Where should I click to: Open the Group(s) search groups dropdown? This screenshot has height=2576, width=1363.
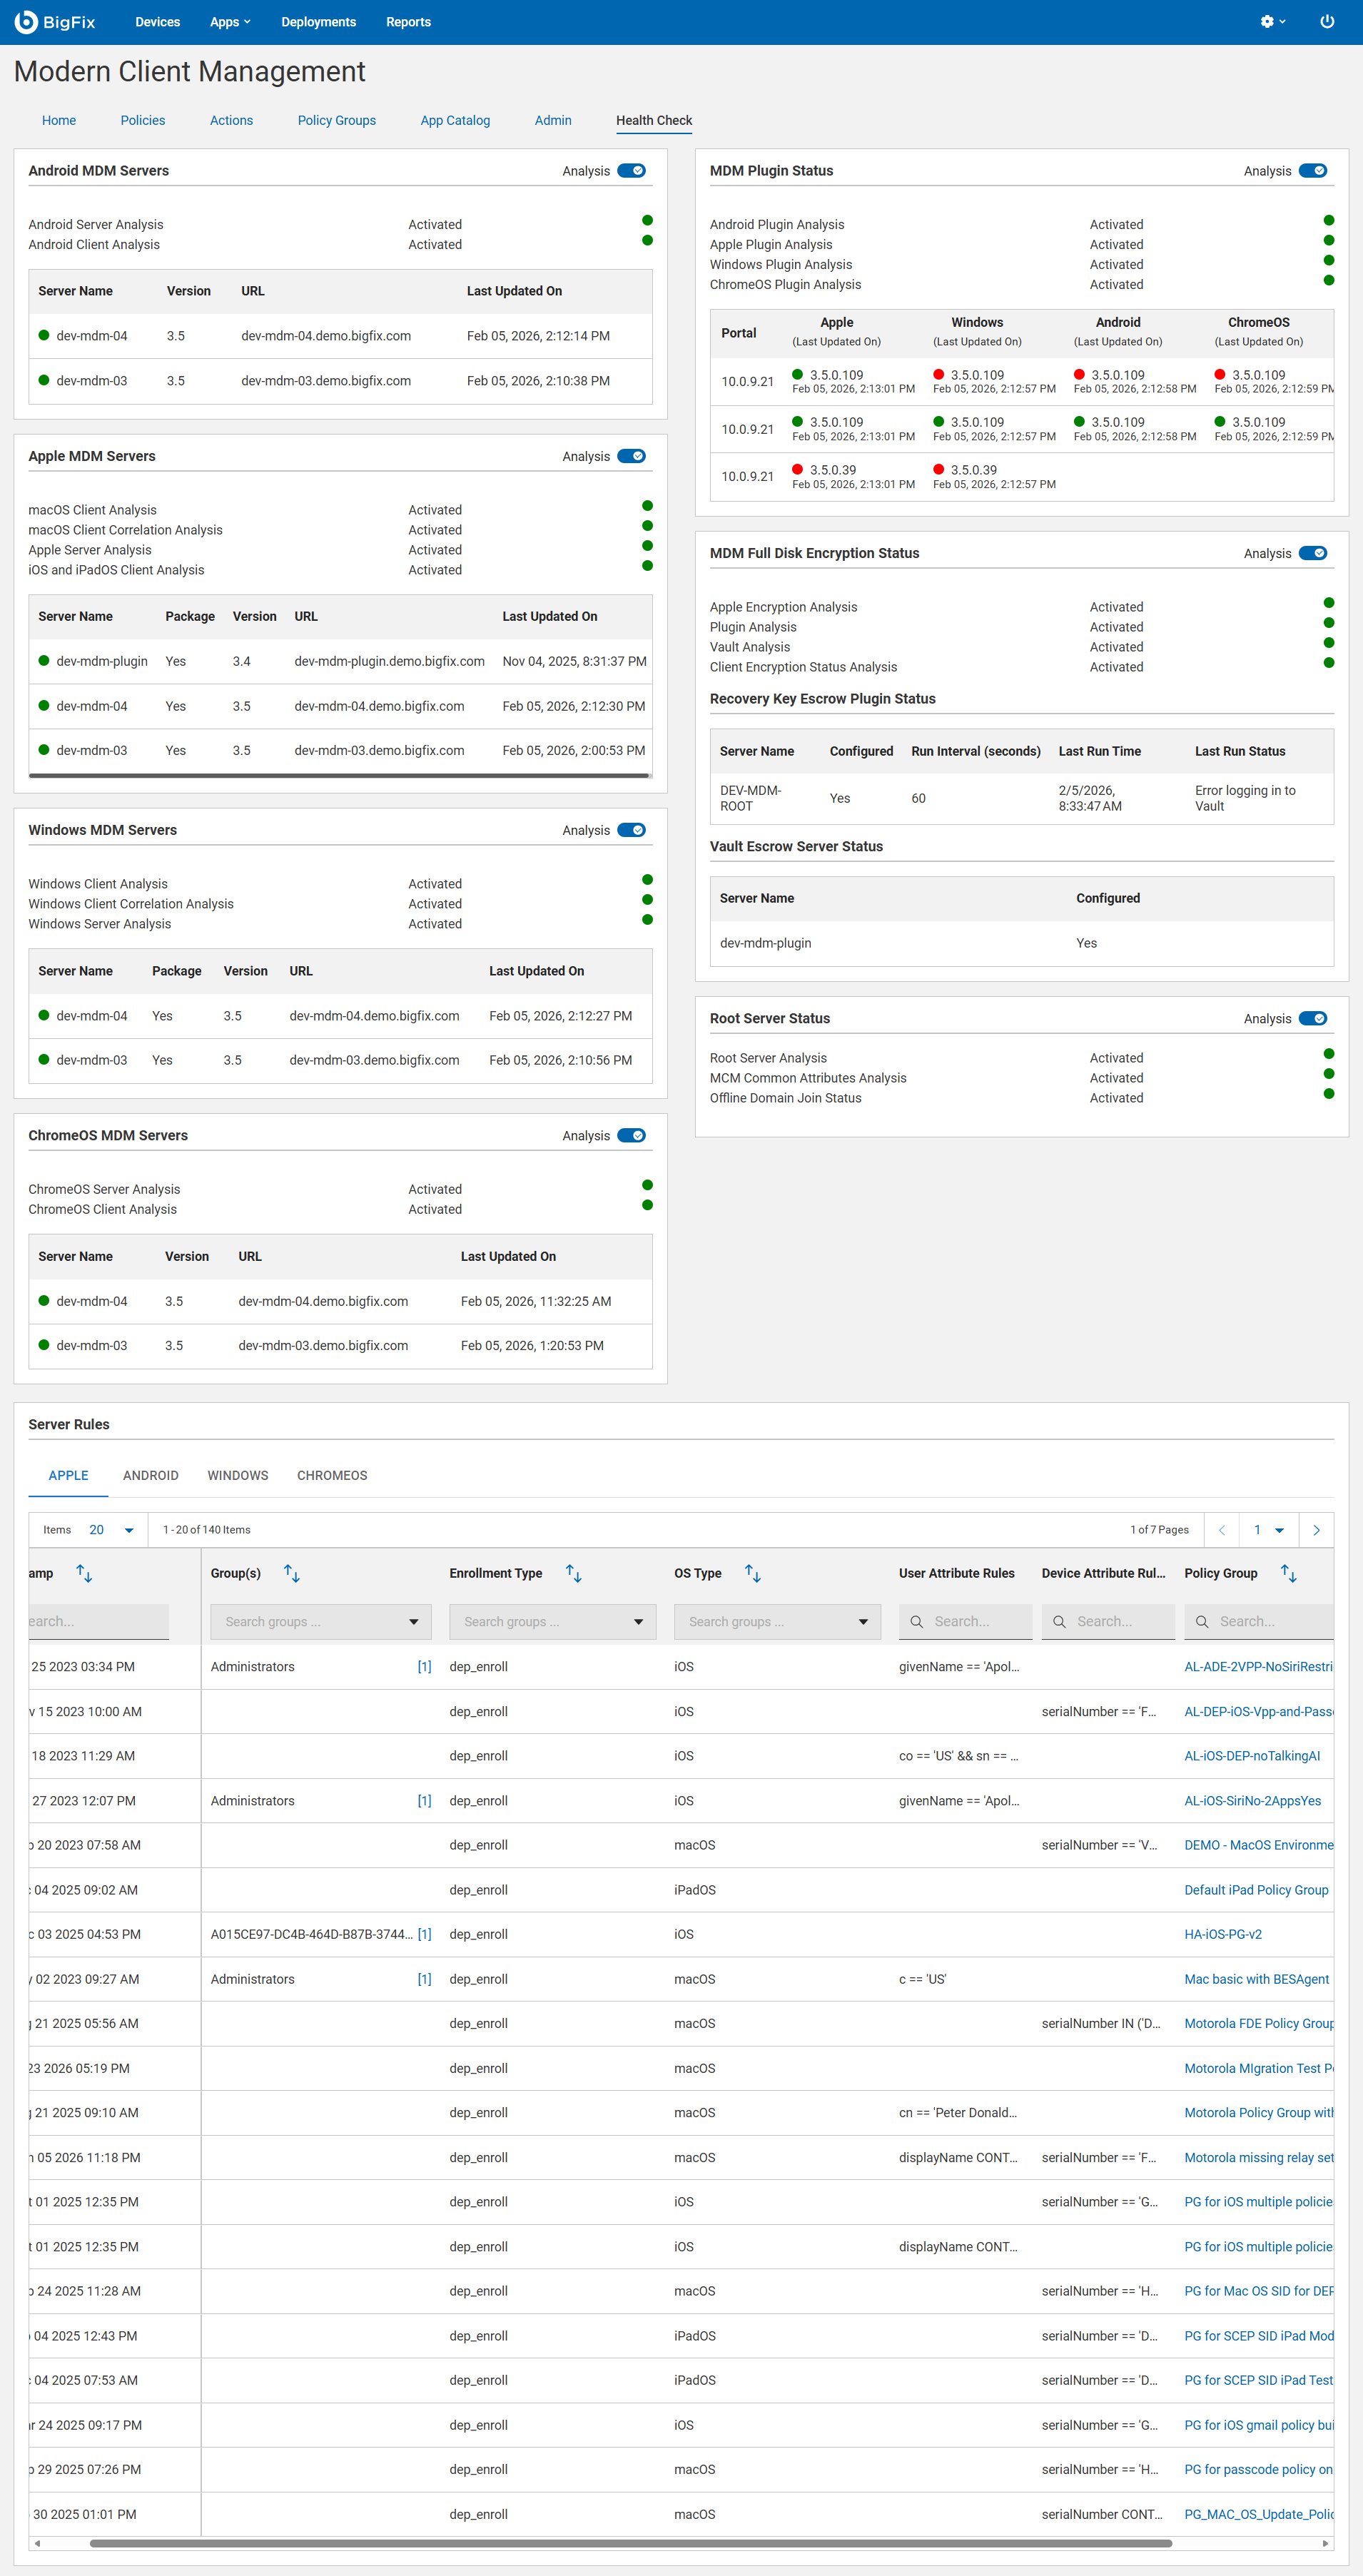pos(321,1622)
